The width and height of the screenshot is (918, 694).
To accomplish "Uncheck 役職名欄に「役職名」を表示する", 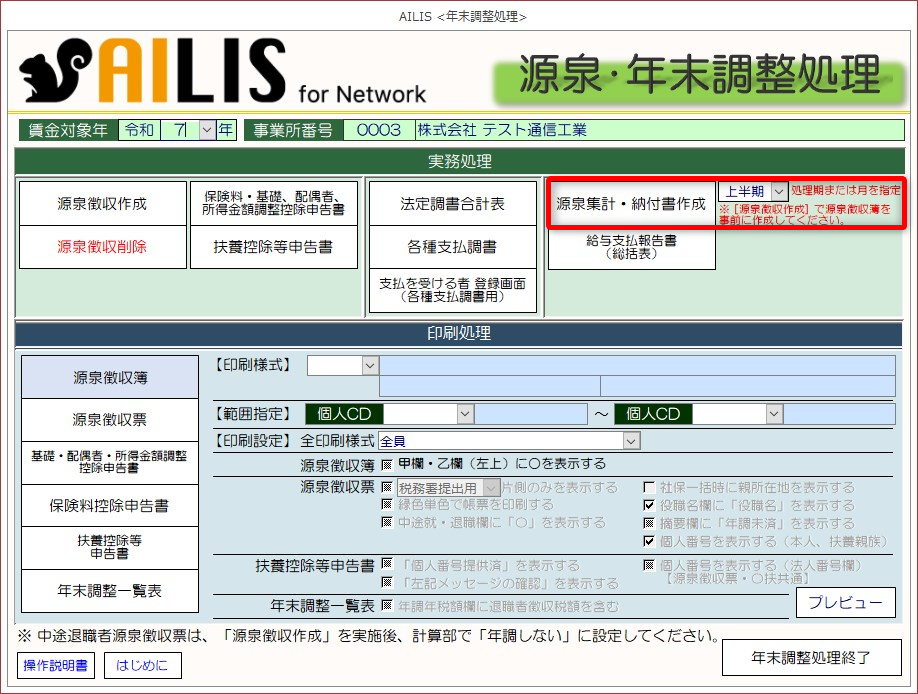I will pos(648,506).
